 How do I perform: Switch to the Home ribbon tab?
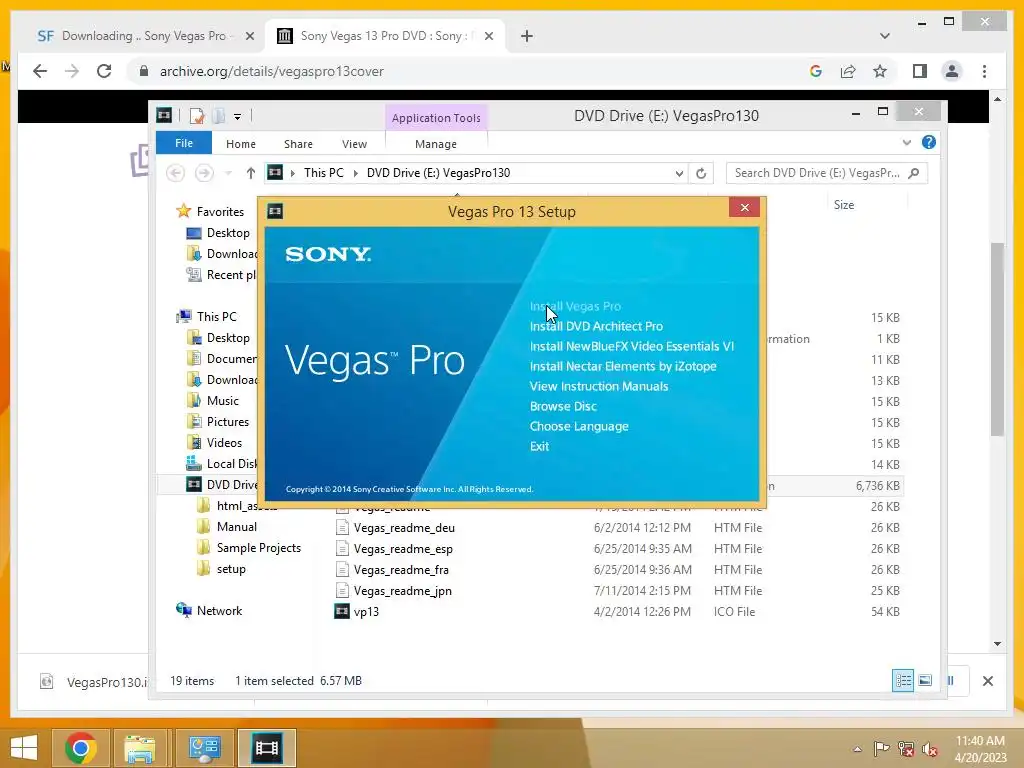[x=241, y=144]
